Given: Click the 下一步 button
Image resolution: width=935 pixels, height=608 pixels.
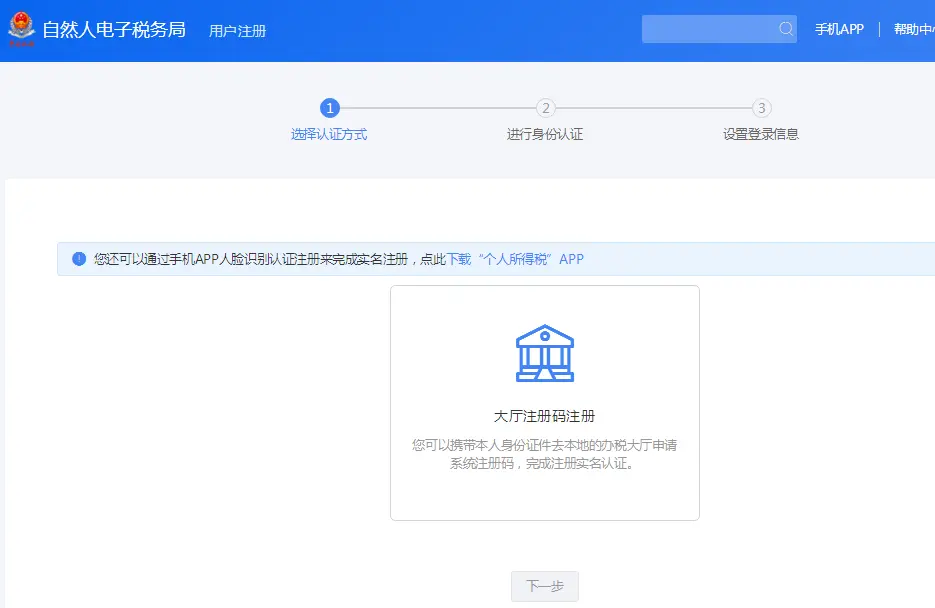Looking at the screenshot, I should click(x=544, y=586).
